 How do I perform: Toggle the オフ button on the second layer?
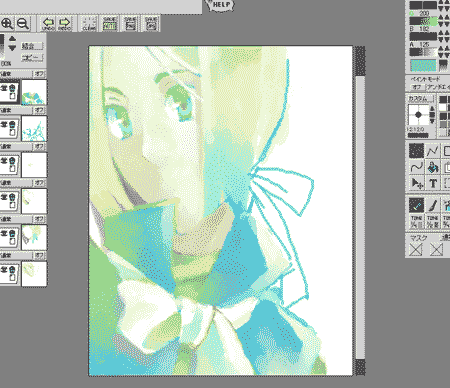point(39,110)
